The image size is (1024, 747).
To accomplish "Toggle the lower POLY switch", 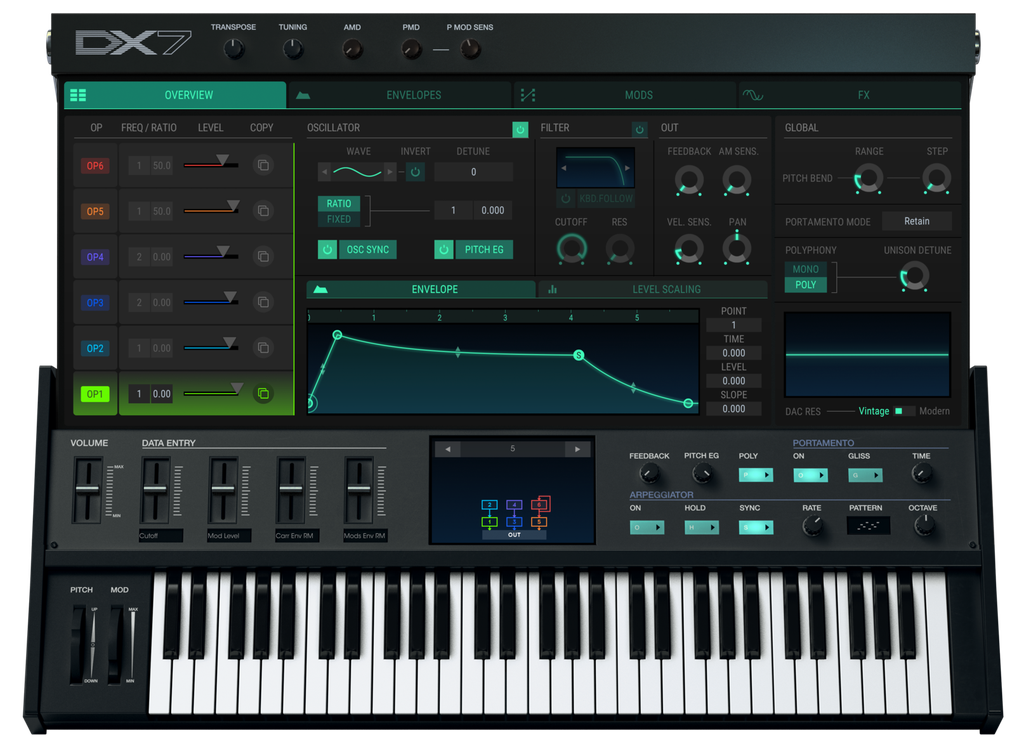I will 756,475.
